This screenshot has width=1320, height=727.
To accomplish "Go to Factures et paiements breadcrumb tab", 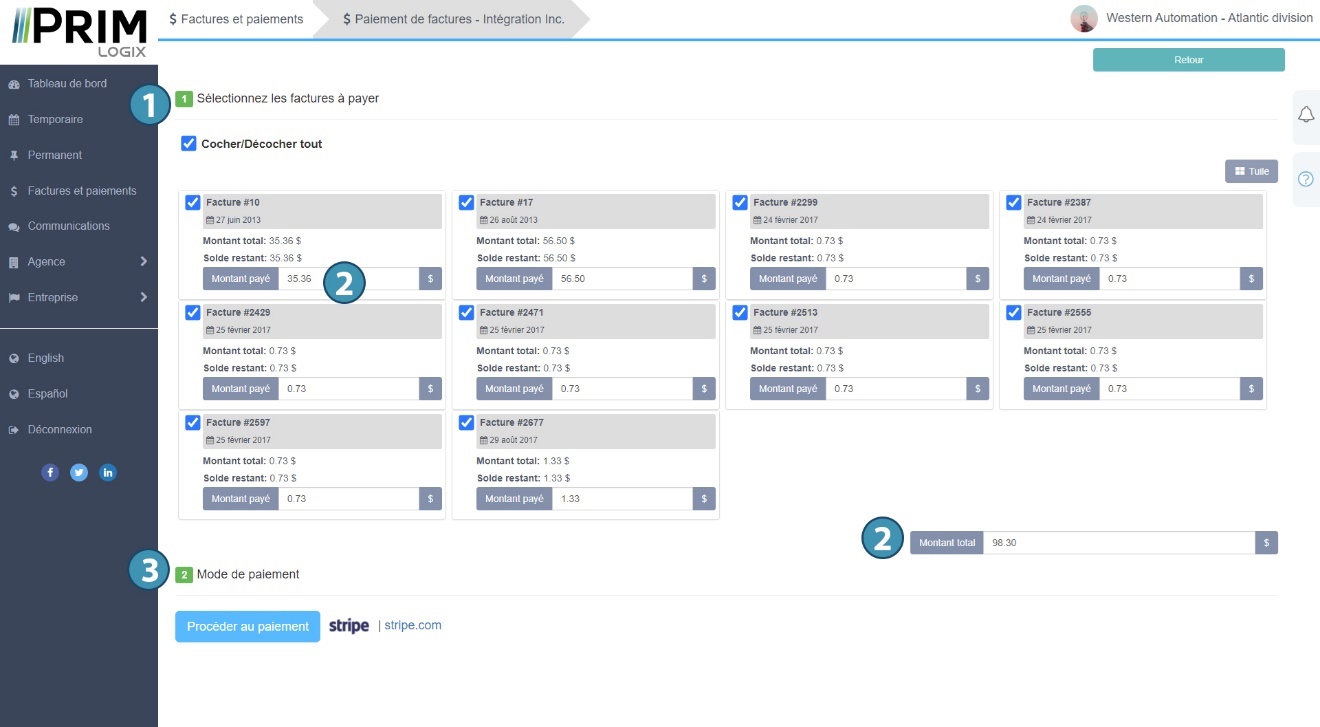I will (236, 19).
